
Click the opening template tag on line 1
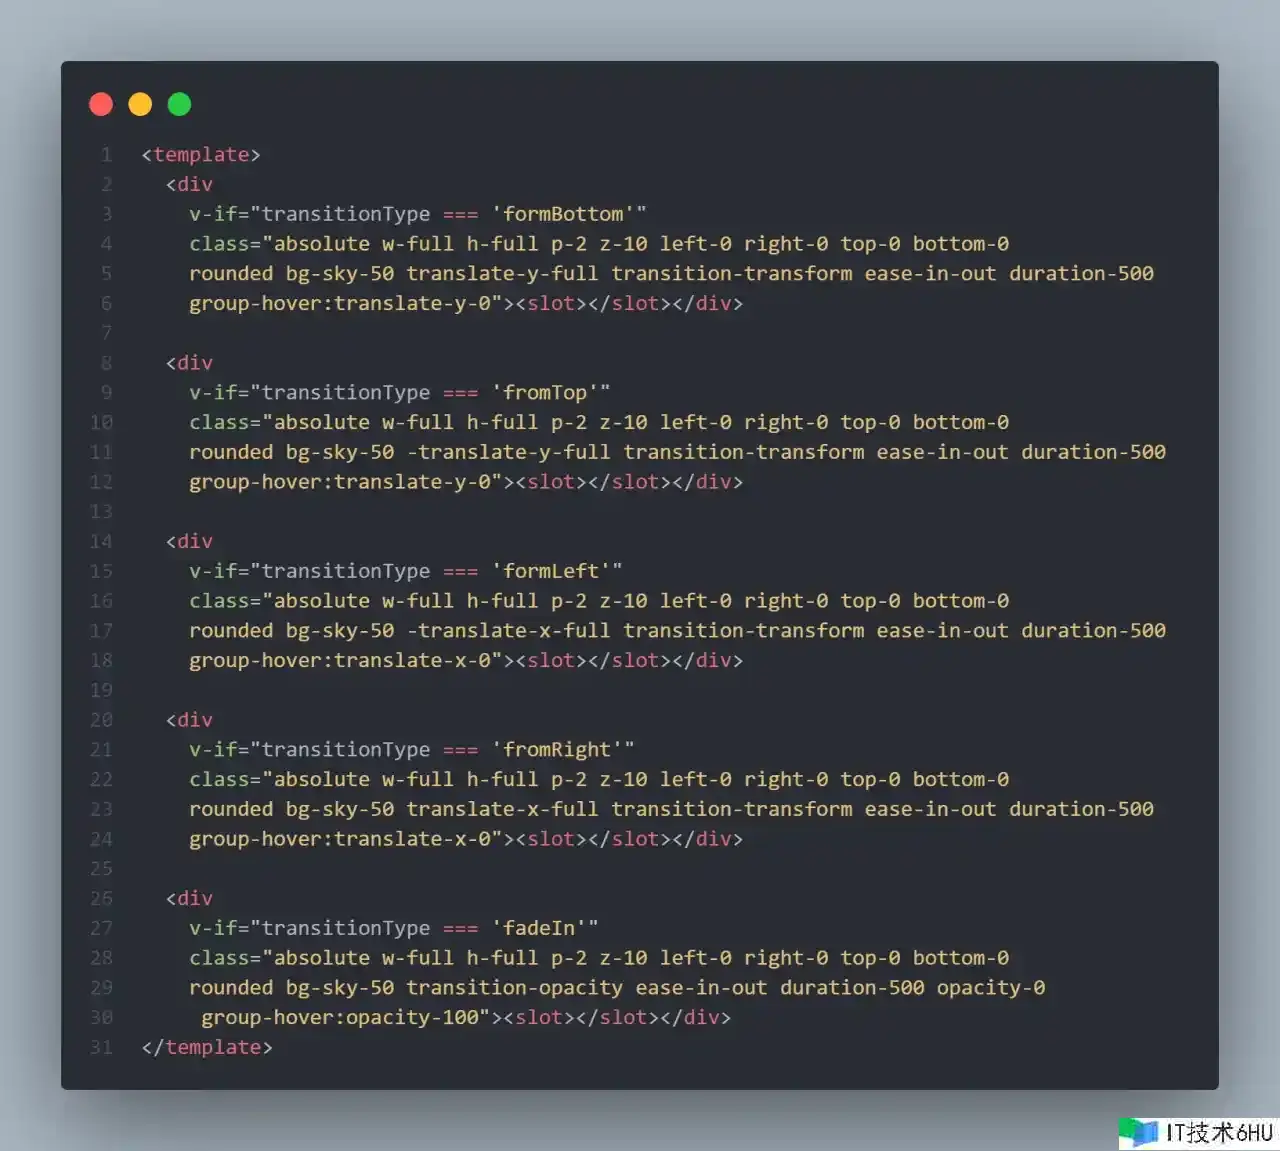[201, 154]
